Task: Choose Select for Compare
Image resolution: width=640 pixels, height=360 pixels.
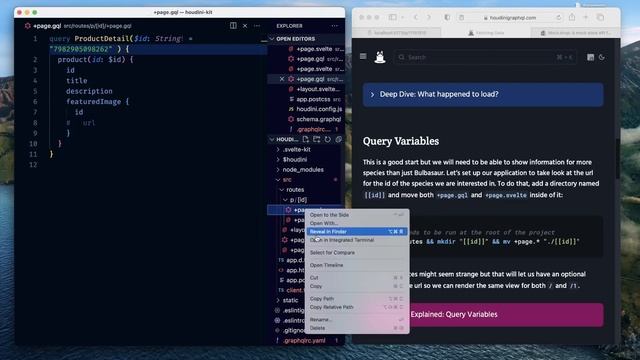Action: coord(357,253)
